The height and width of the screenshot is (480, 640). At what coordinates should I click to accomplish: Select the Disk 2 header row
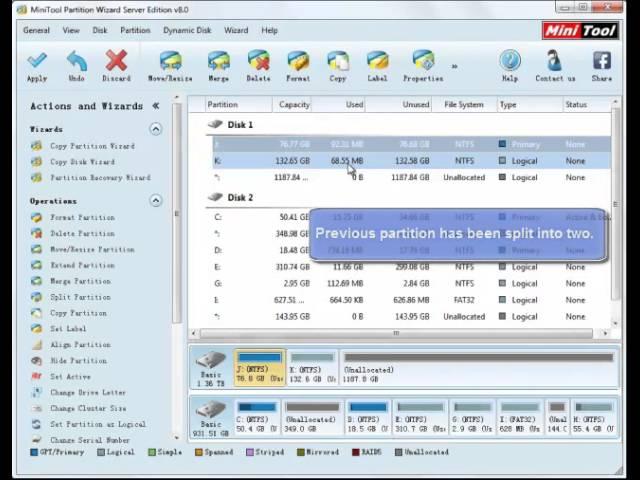[408, 198]
